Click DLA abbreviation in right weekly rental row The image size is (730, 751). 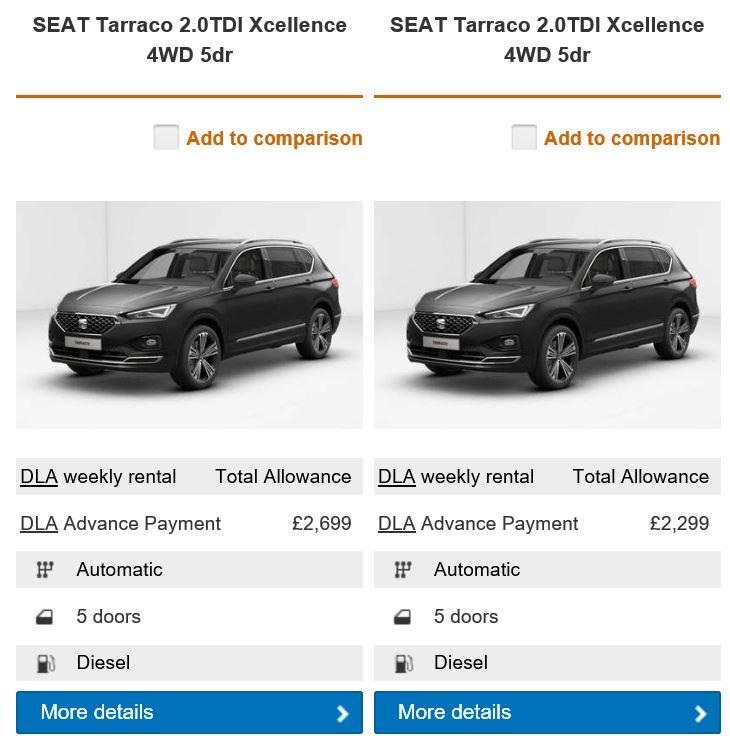397,477
